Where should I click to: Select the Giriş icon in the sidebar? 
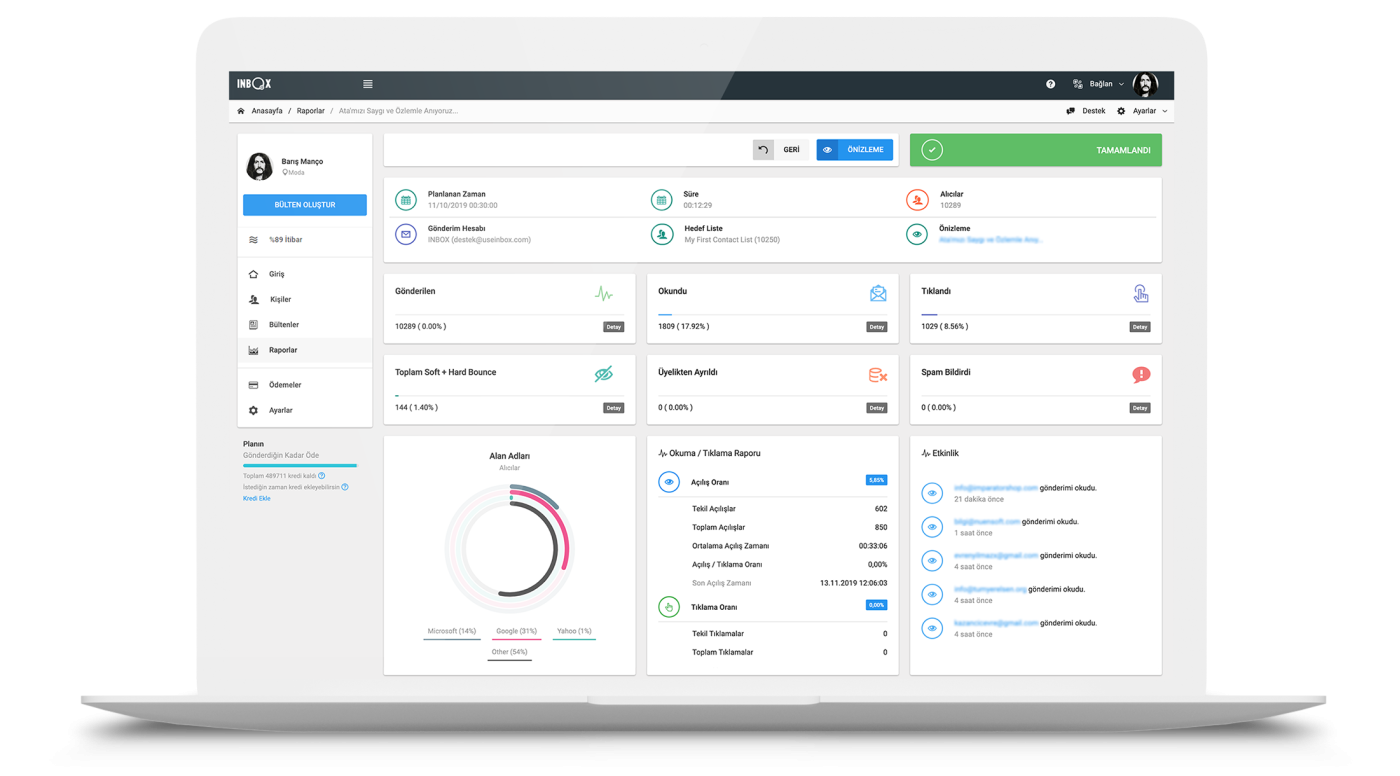255,273
